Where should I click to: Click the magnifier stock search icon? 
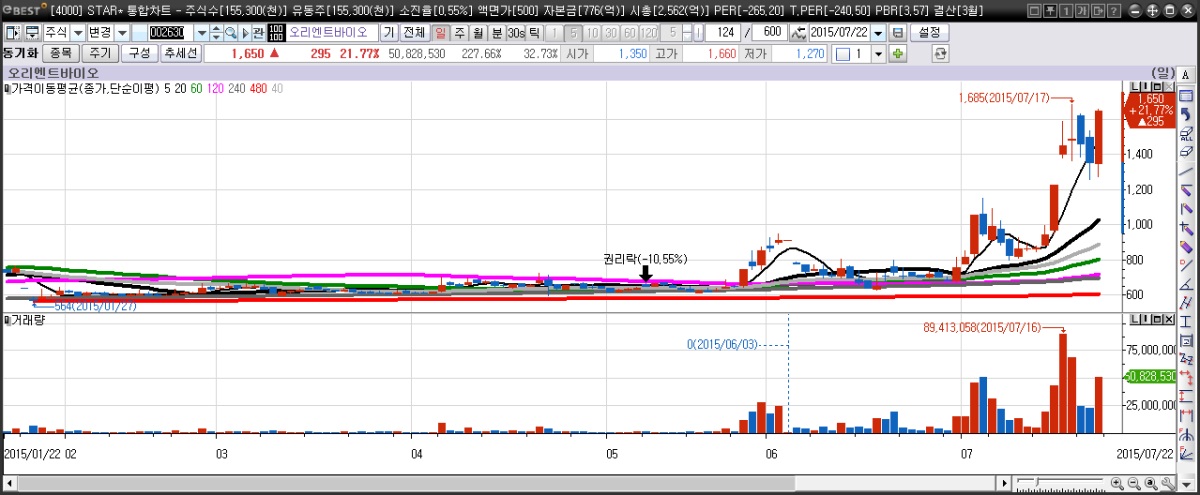pos(230,33)
